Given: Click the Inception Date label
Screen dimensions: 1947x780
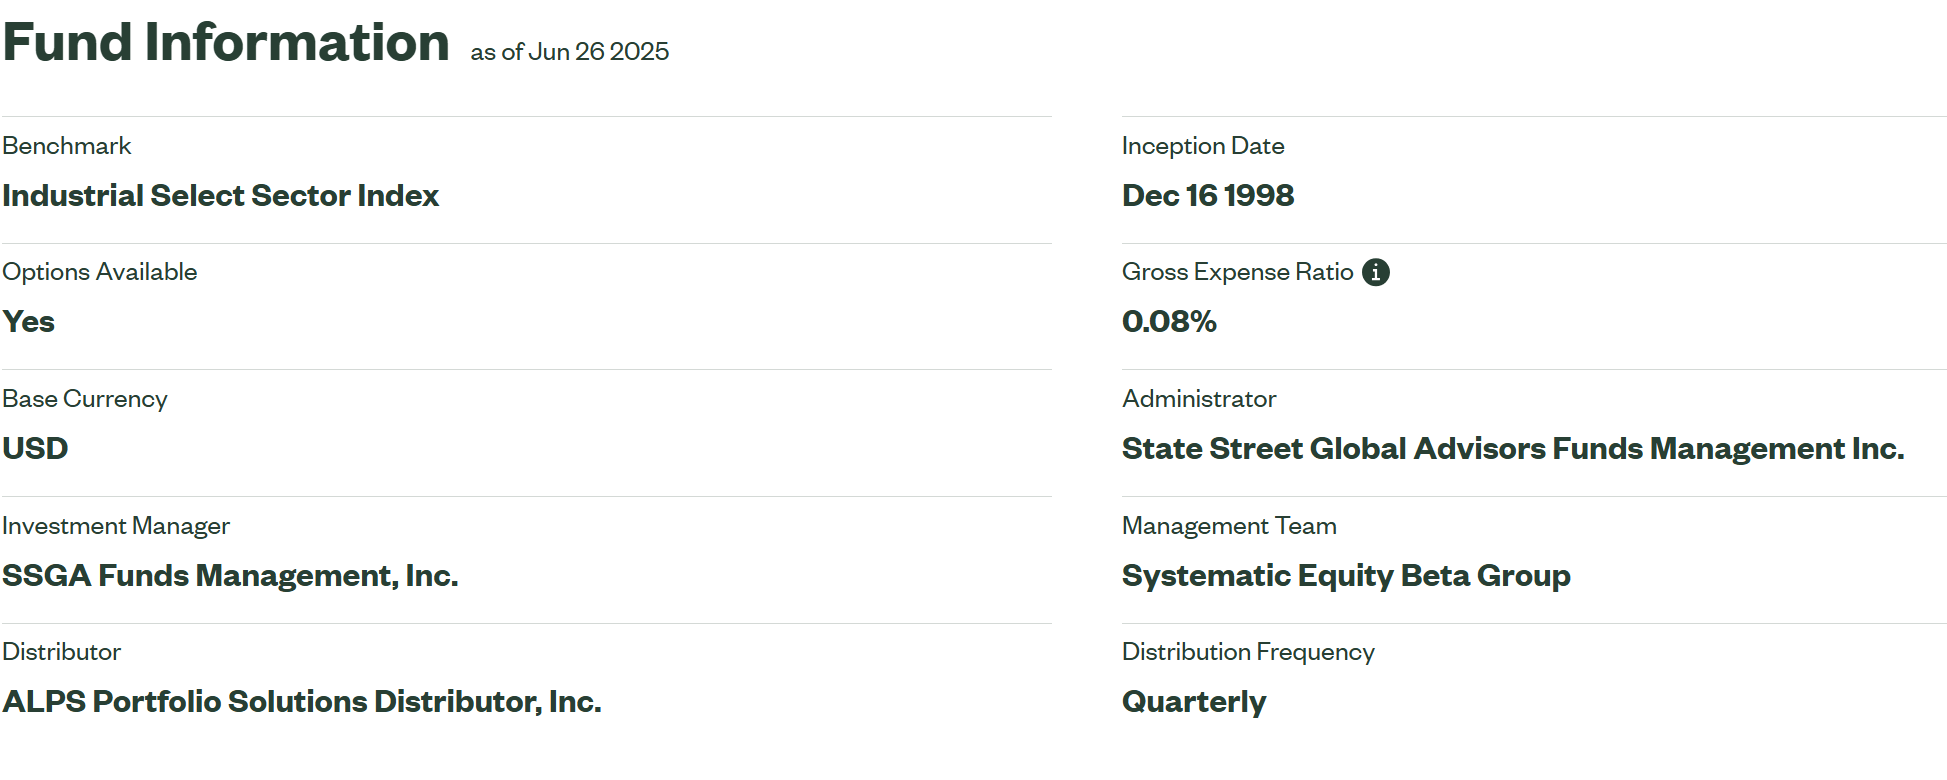Looking at the screenshot, I should [1203, 146].
